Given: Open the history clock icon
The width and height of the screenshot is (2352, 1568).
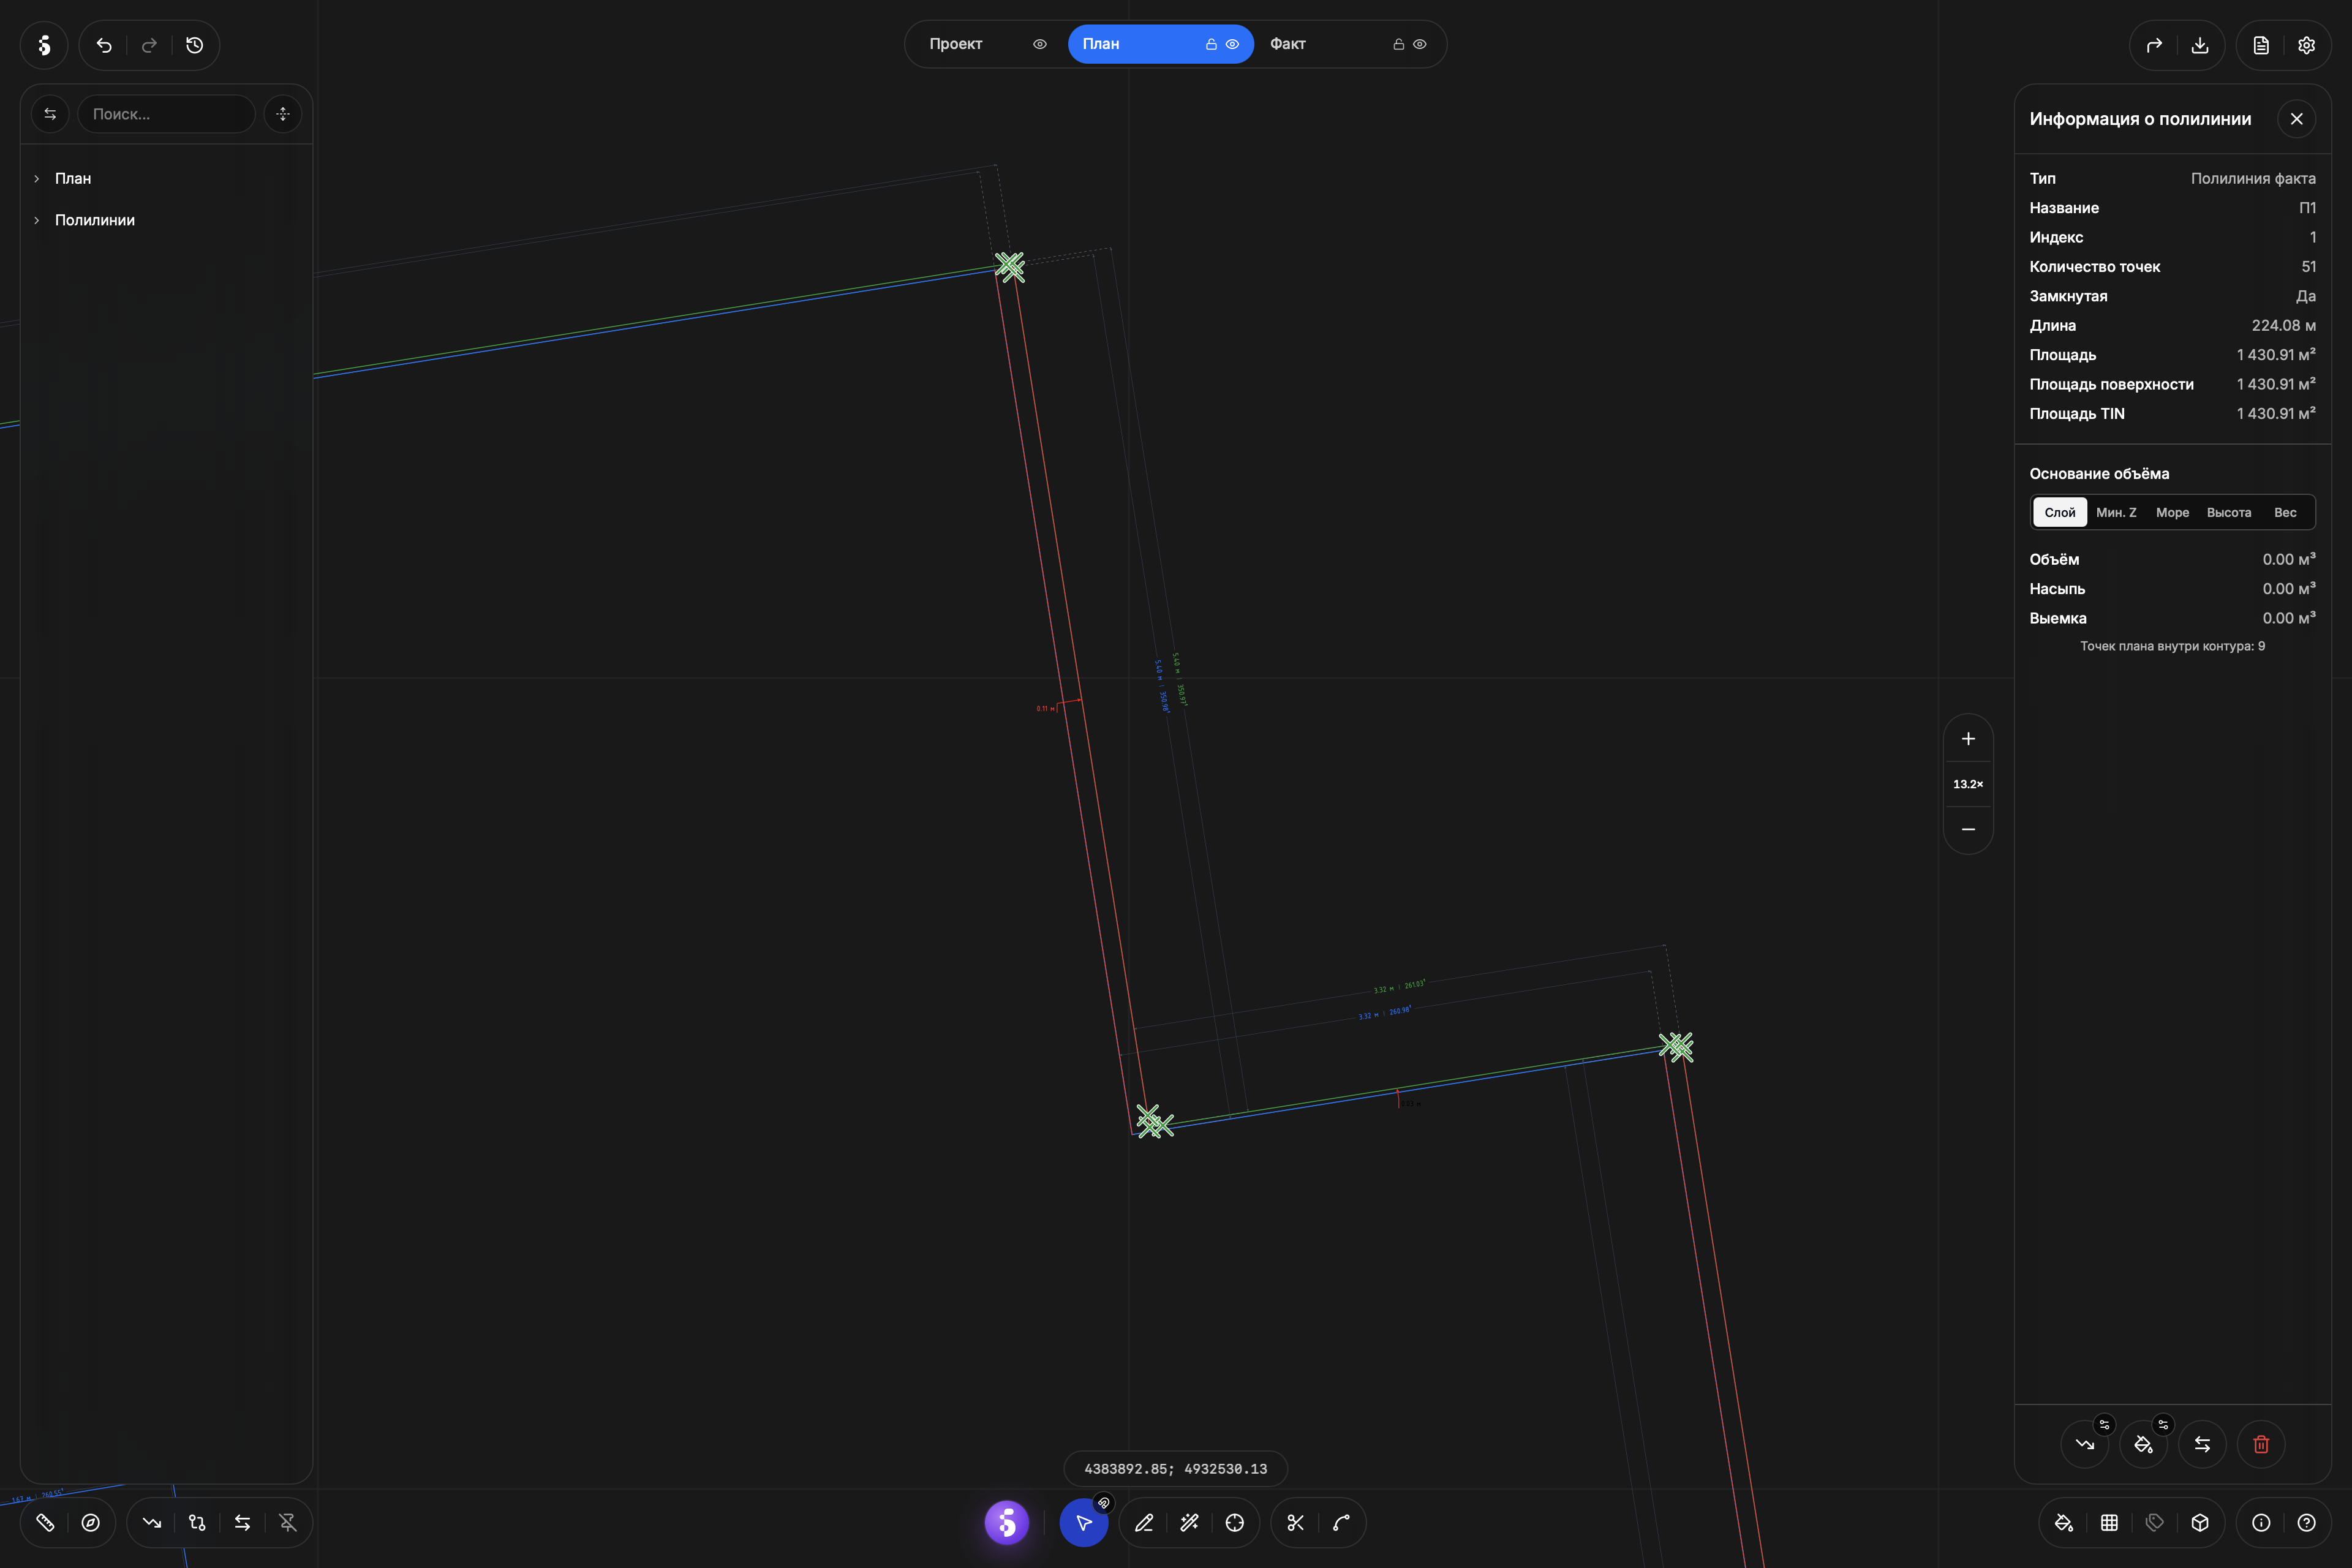Looking at the screenshot, I should click(x=194, y=45).
